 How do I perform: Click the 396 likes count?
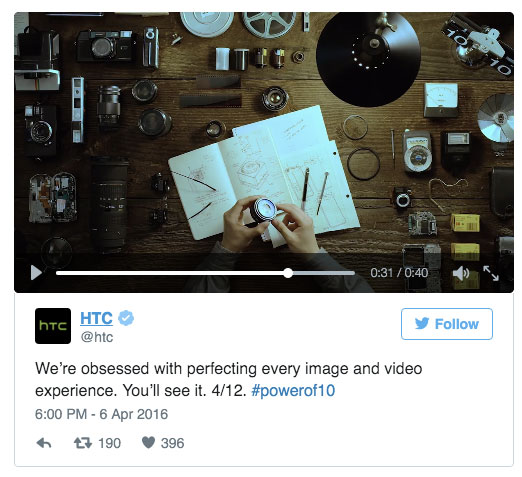[172, 443]
